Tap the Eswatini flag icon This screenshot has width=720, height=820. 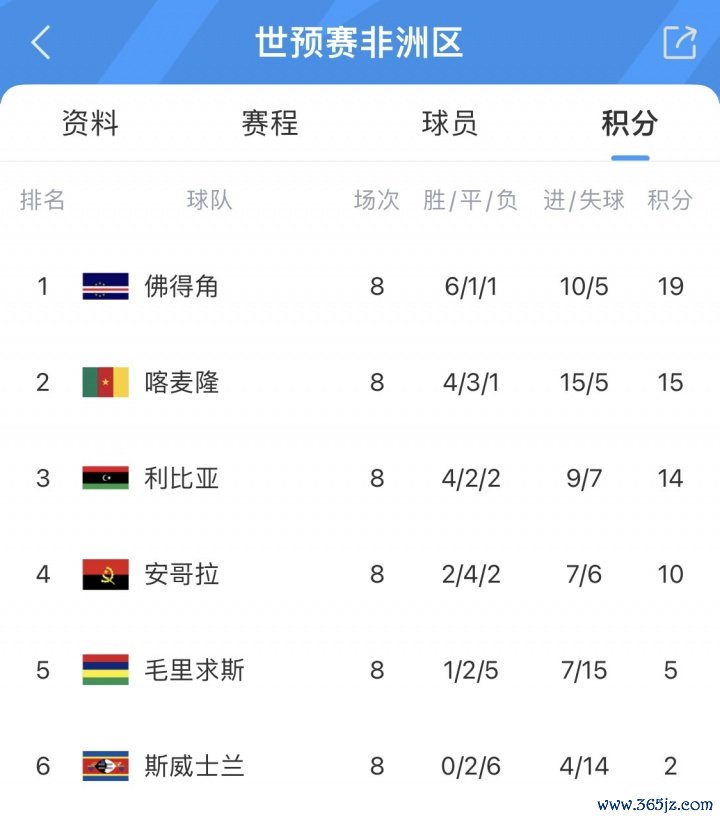[105, 766]
